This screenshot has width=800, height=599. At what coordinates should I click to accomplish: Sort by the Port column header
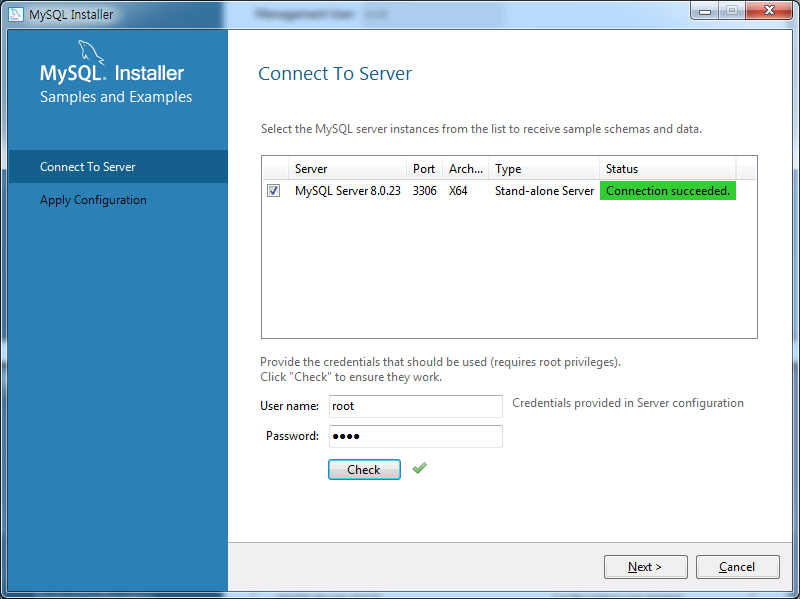tap(424, 169)
